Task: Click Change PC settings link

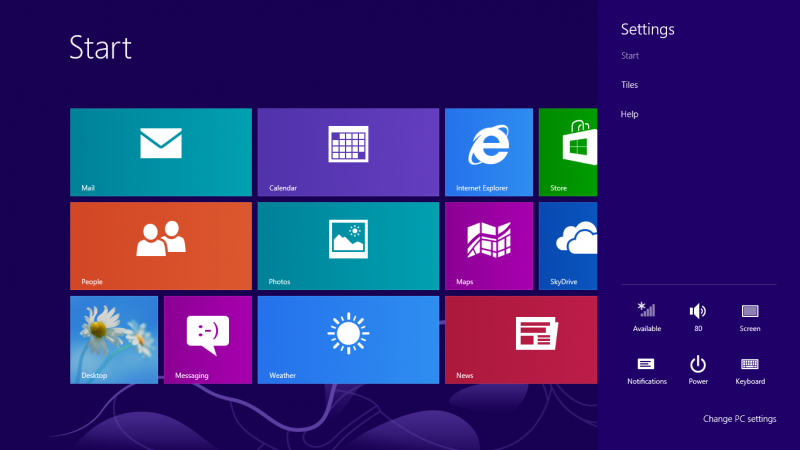Action: pos(739,419)
